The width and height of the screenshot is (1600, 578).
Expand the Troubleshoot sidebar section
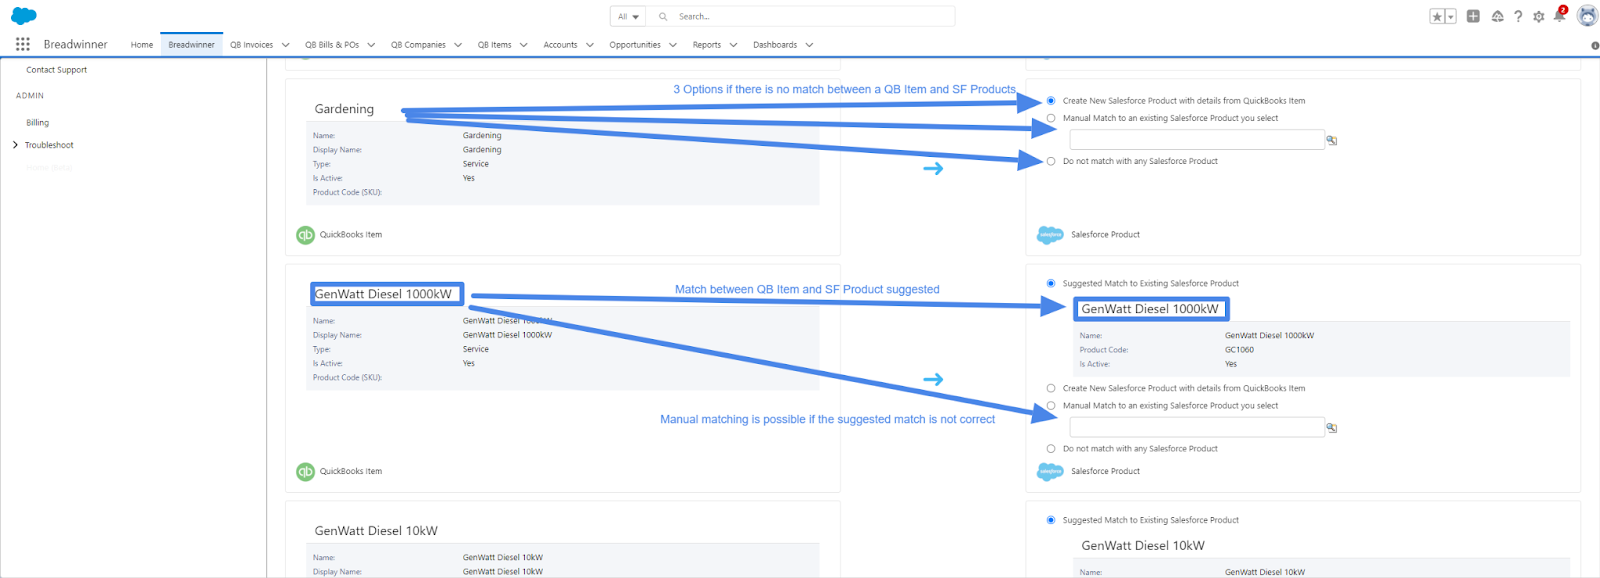(x=15, y=145)
